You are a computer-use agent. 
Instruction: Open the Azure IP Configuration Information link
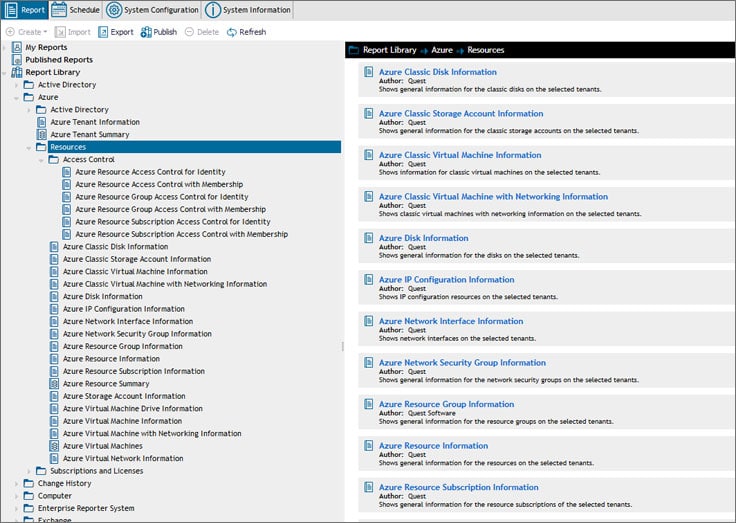point(446,280)
